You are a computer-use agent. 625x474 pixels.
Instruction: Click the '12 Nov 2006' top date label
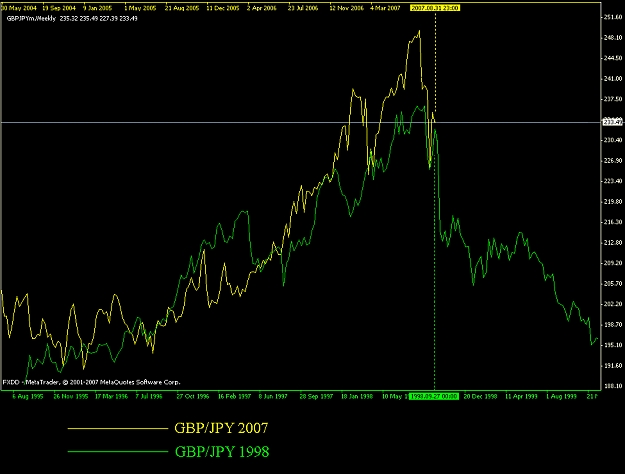coord(346,8)
